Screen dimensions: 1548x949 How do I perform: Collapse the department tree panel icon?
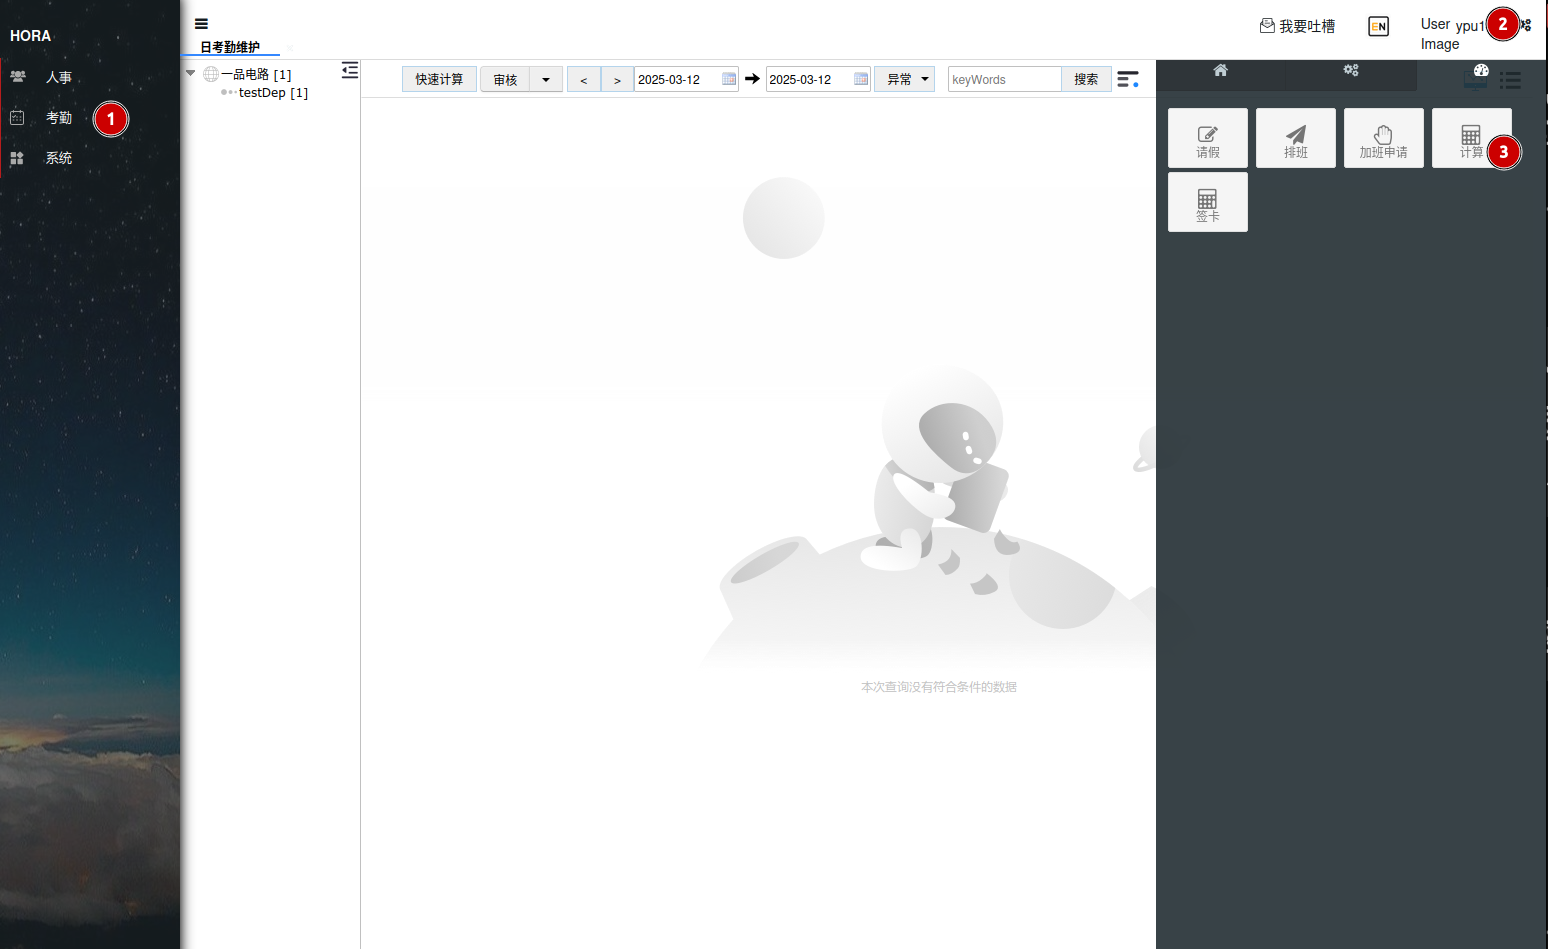(349, 70)
